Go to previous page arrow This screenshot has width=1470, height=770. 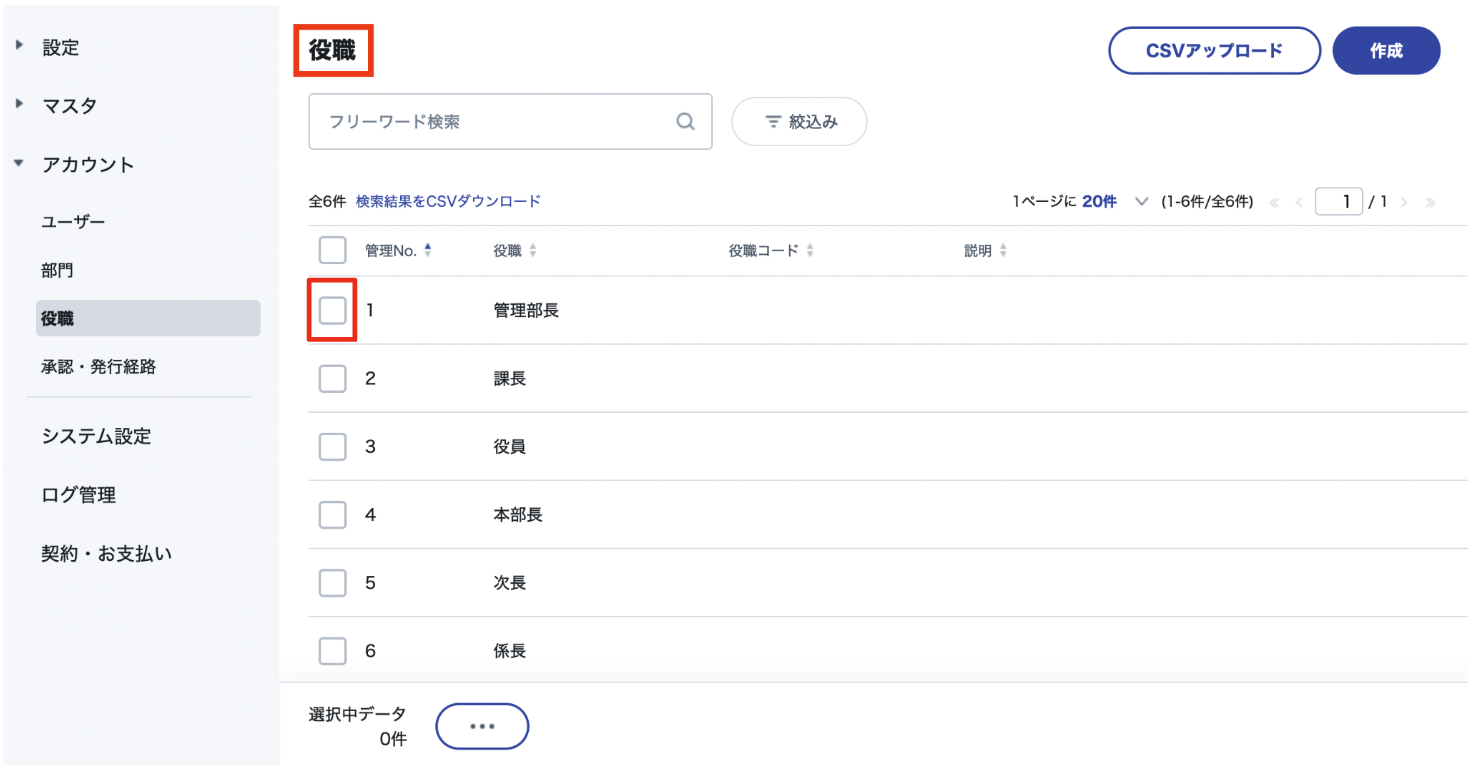pyautogui.click(x=1299, y=202)
